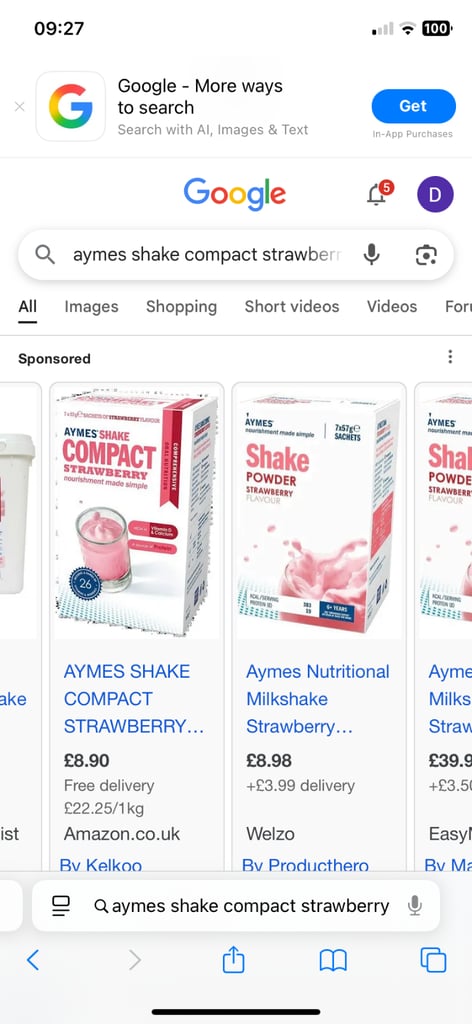472x1024 pixels.
Task: Open Safari page menu icon in address bar
Action: [61, 905]
